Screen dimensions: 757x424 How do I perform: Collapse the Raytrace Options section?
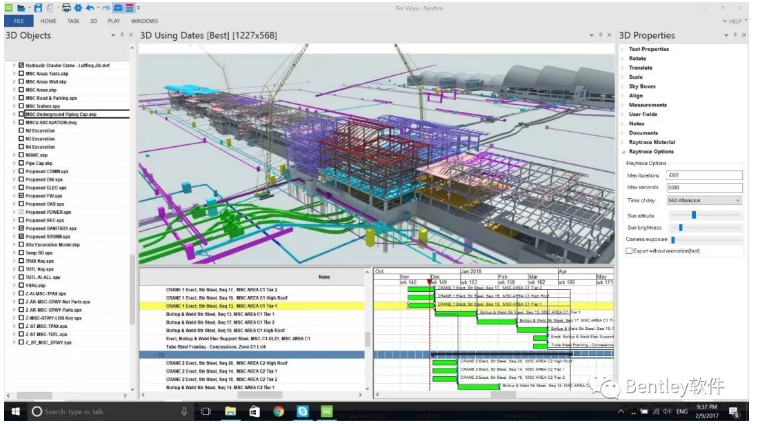tap(623, 151)
